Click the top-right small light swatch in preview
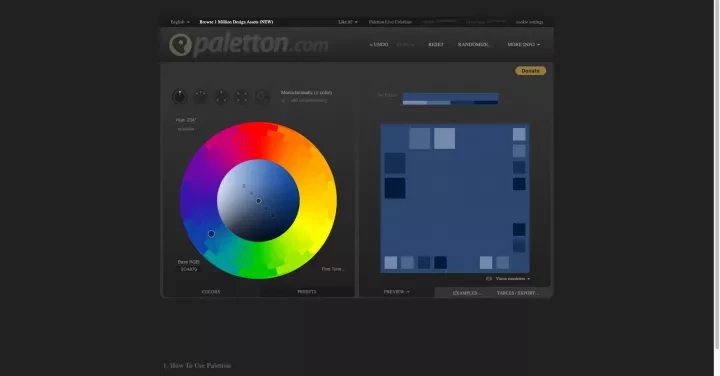 pyautogui.click(x=519, y=134)
